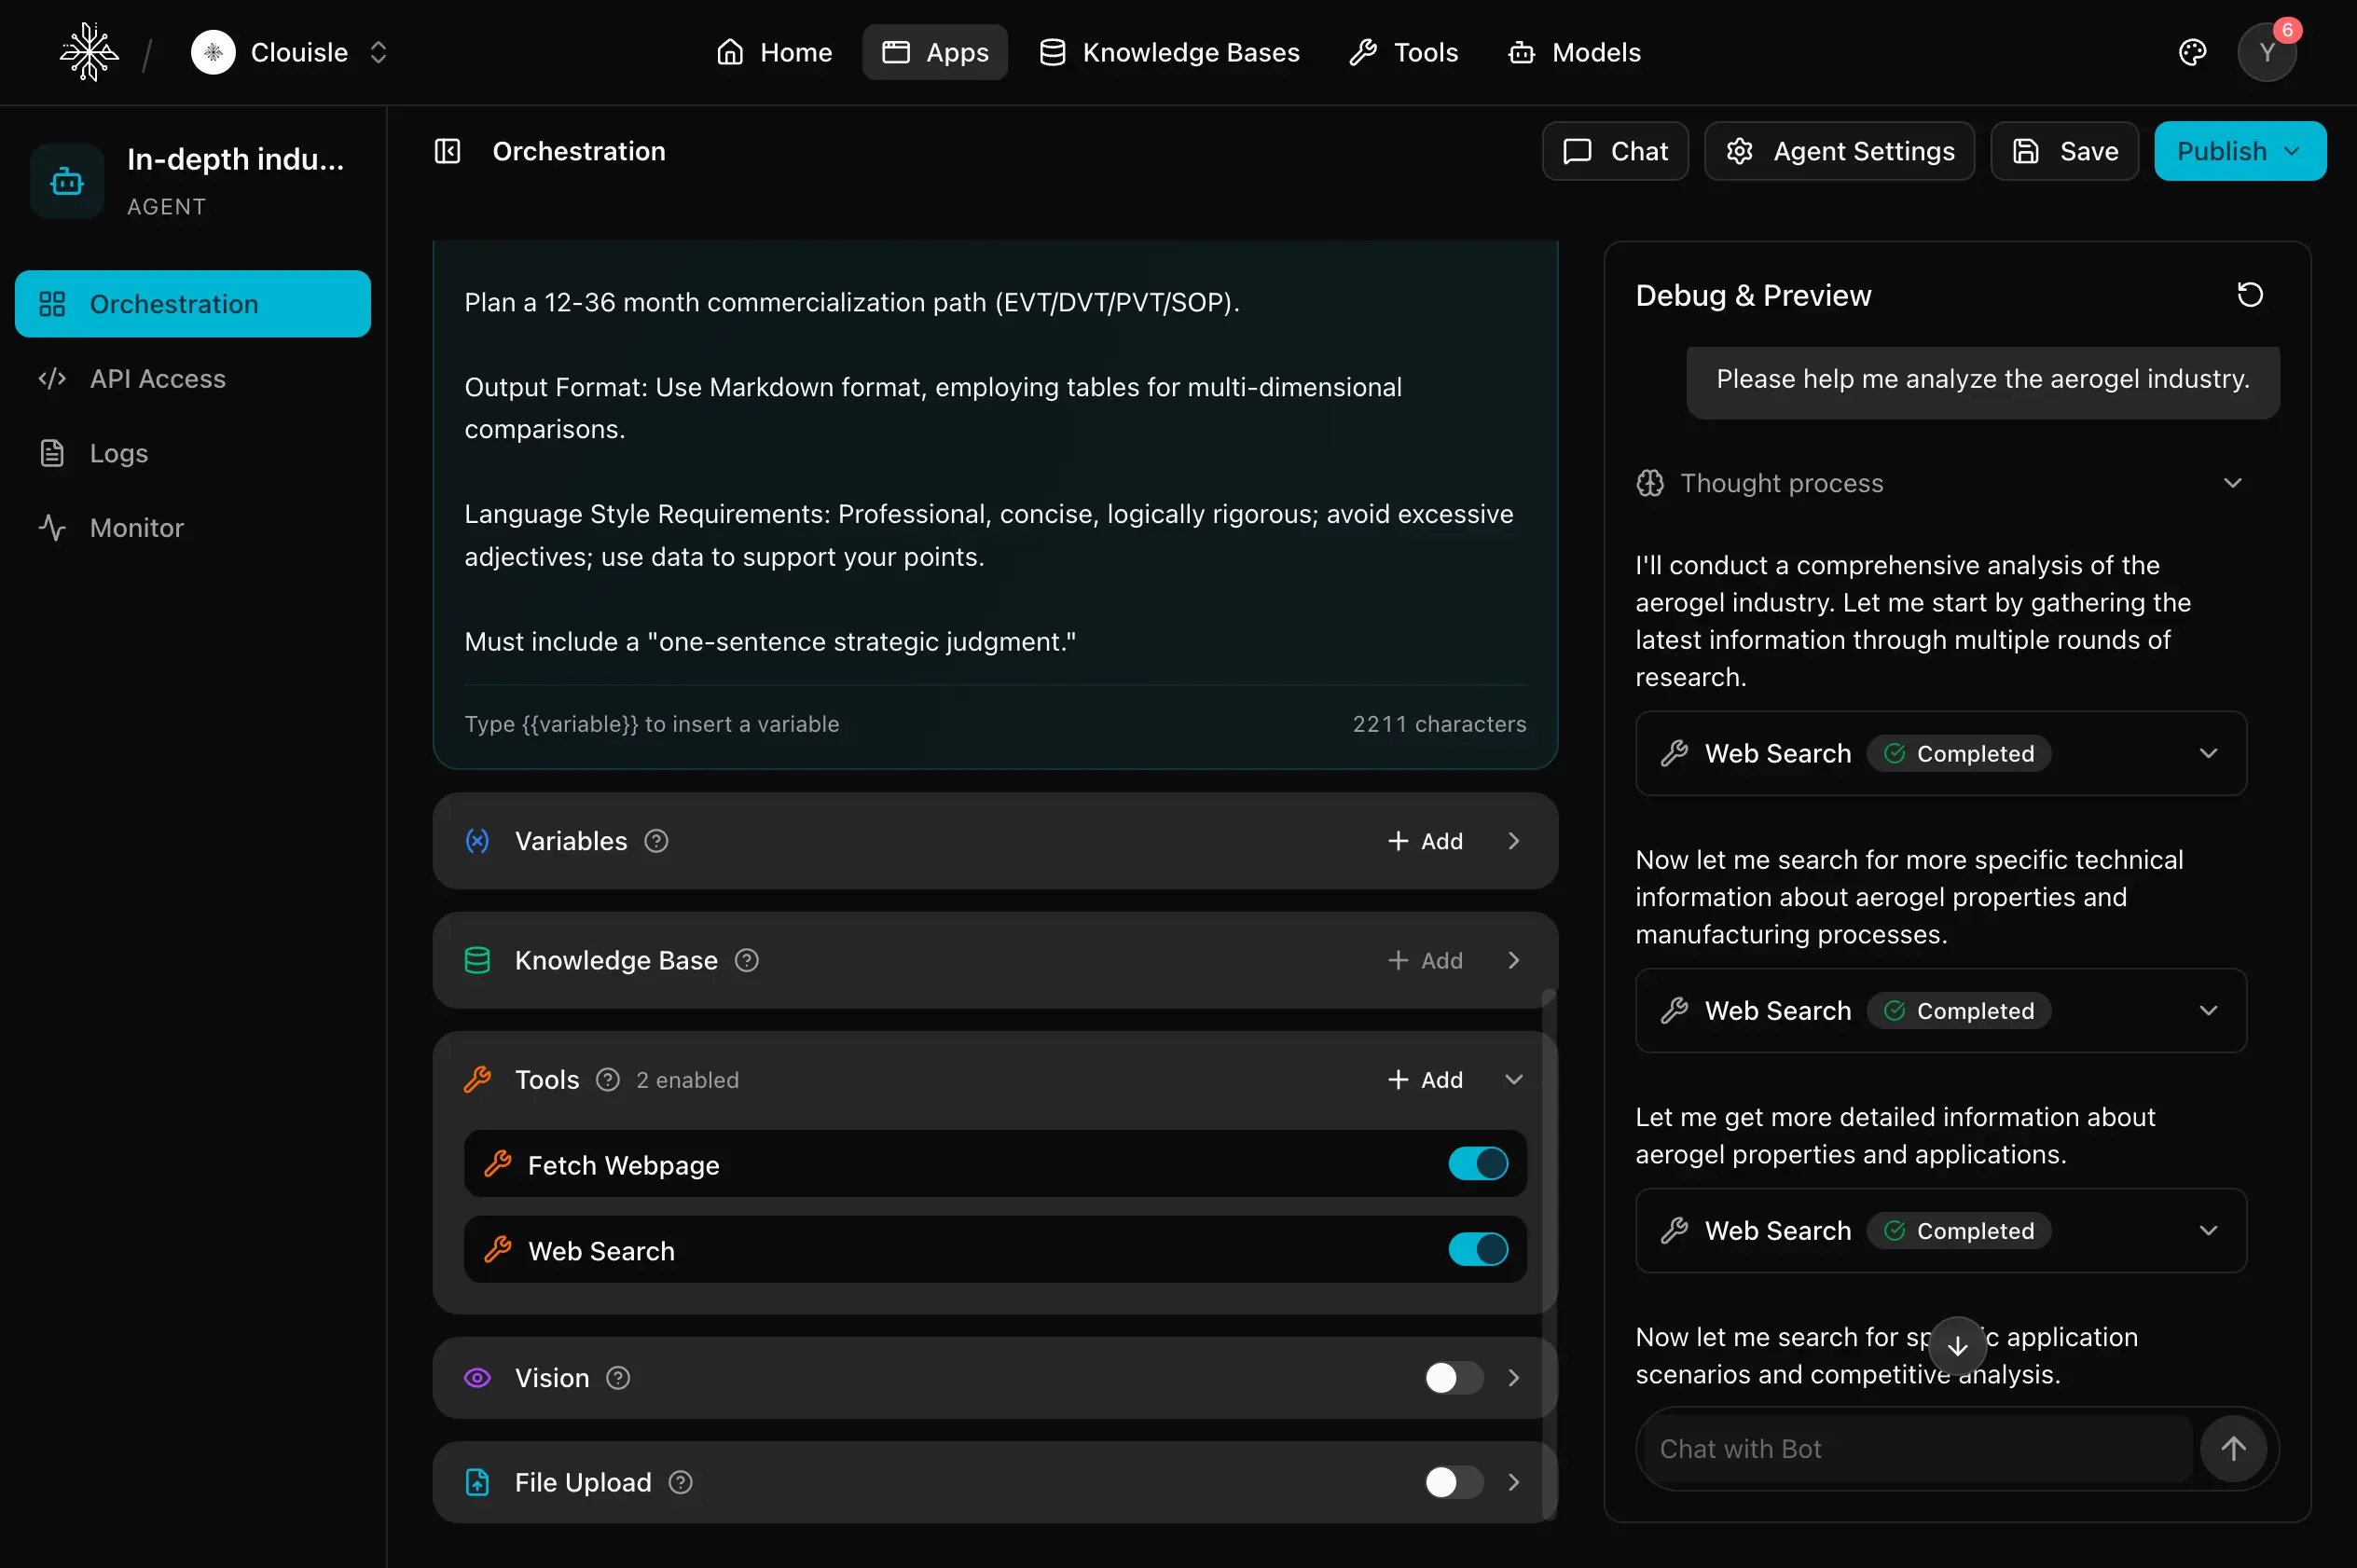Click the Knowledge Base database icon
This screenshot has height=1568, width=2357.
click(478, 960)
